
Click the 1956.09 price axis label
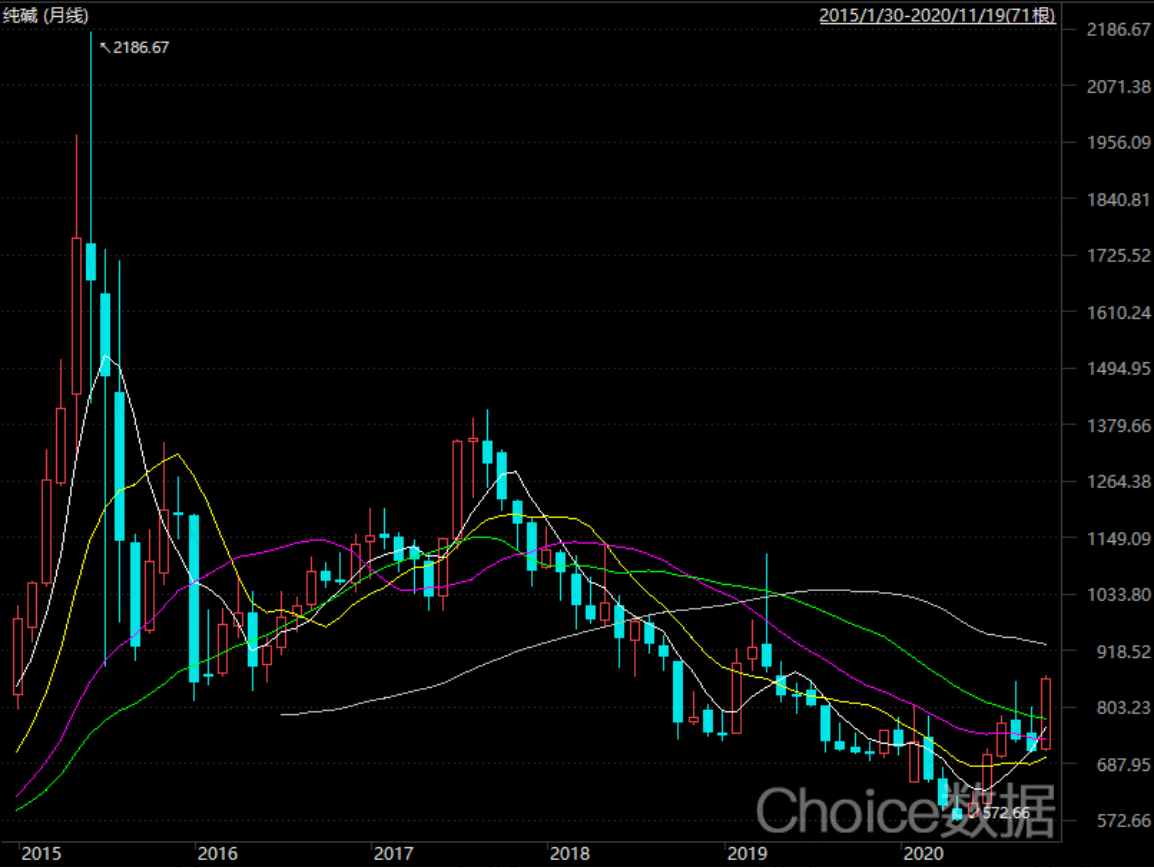coord(1119,143)
